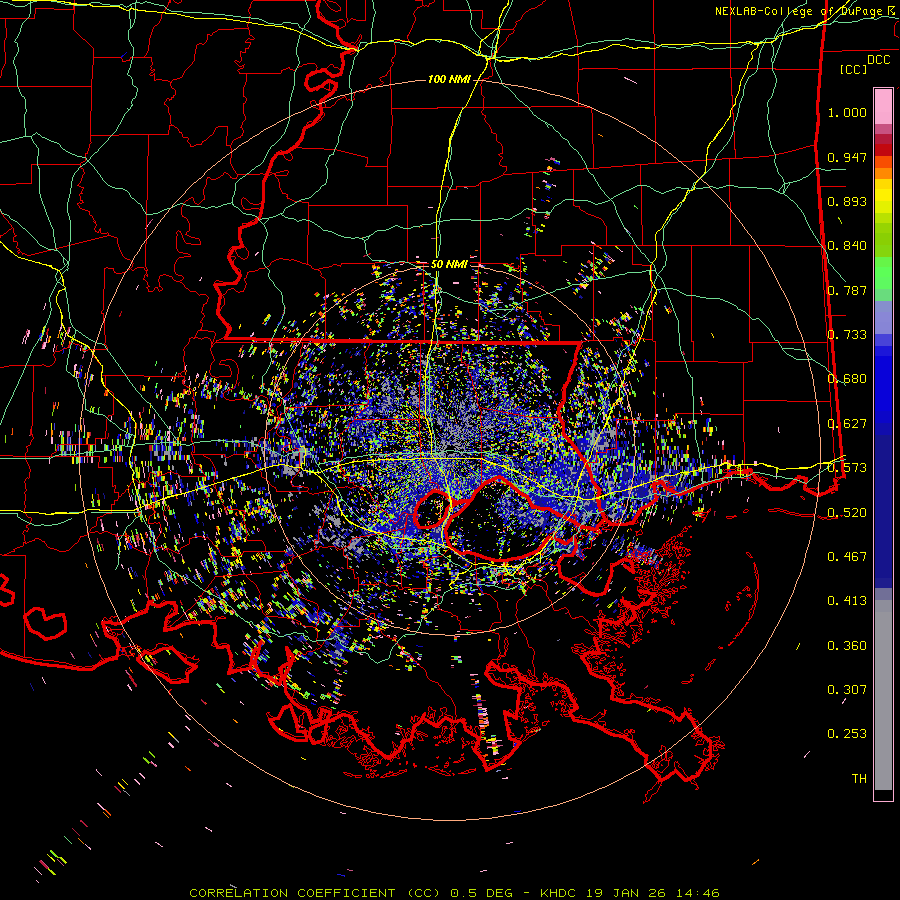Select the 0.627 scale value
Viewport: 900px width, 900px height.
click(847, 424)
